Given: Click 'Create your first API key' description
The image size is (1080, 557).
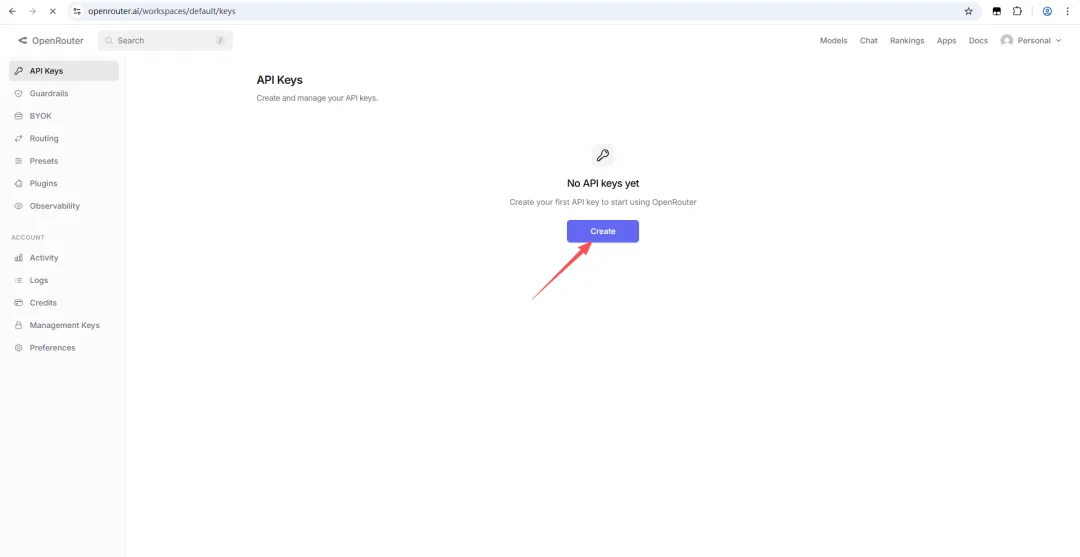Looking at the screenshot, I should coord(603,202).
